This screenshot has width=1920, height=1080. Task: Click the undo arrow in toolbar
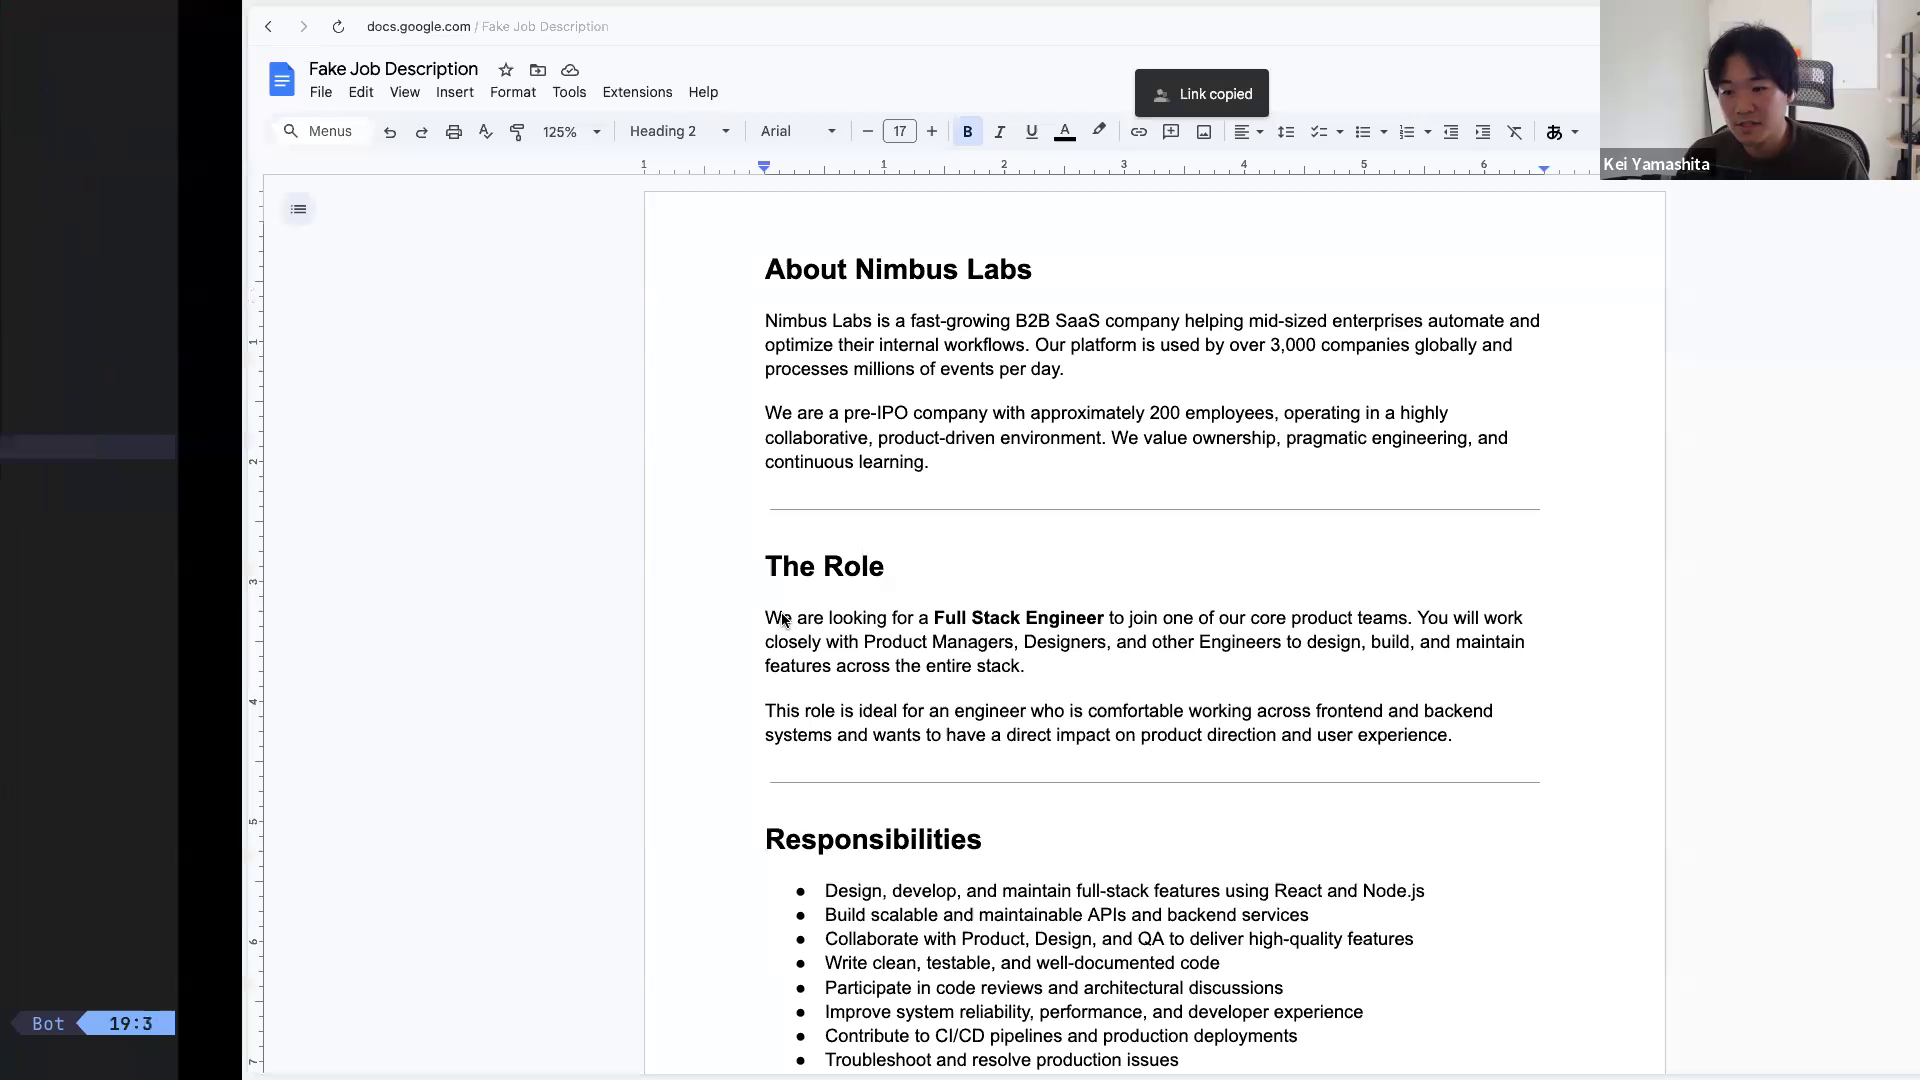[x=390, y=132]
